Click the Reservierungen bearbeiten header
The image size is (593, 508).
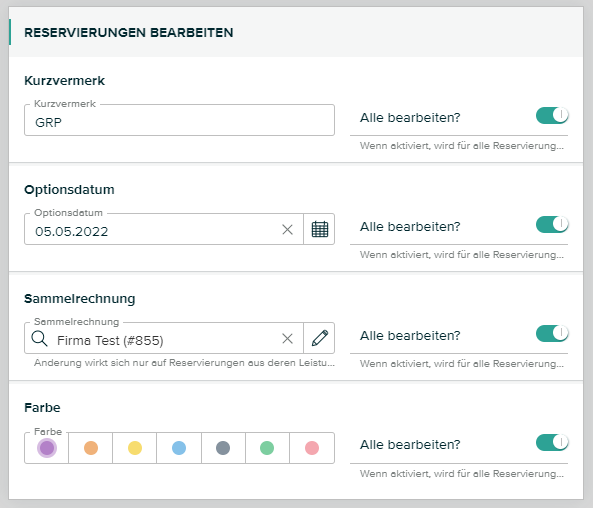tap(129, 33)
